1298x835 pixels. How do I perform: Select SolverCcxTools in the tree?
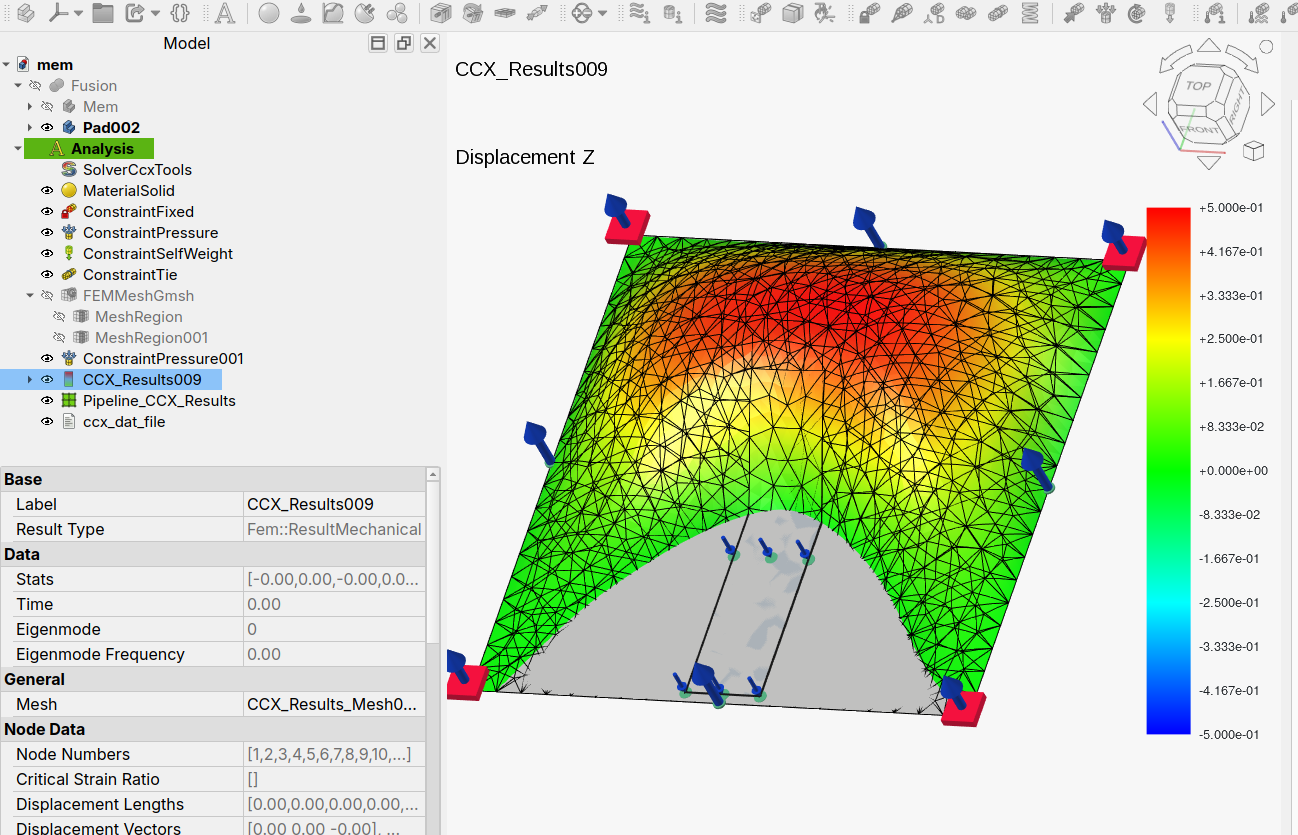(x=137, y=170)
